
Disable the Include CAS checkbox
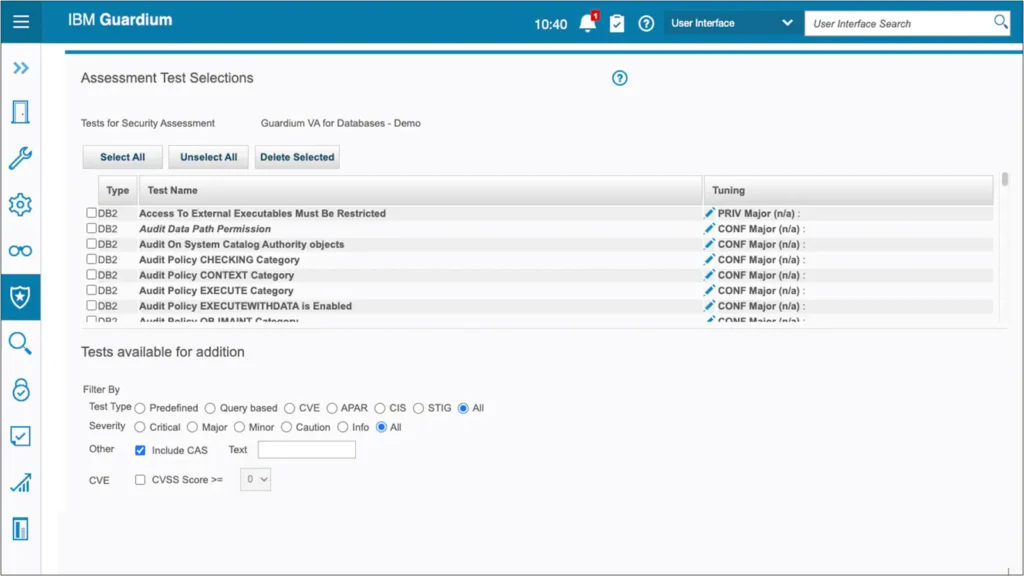coord(140,450)
